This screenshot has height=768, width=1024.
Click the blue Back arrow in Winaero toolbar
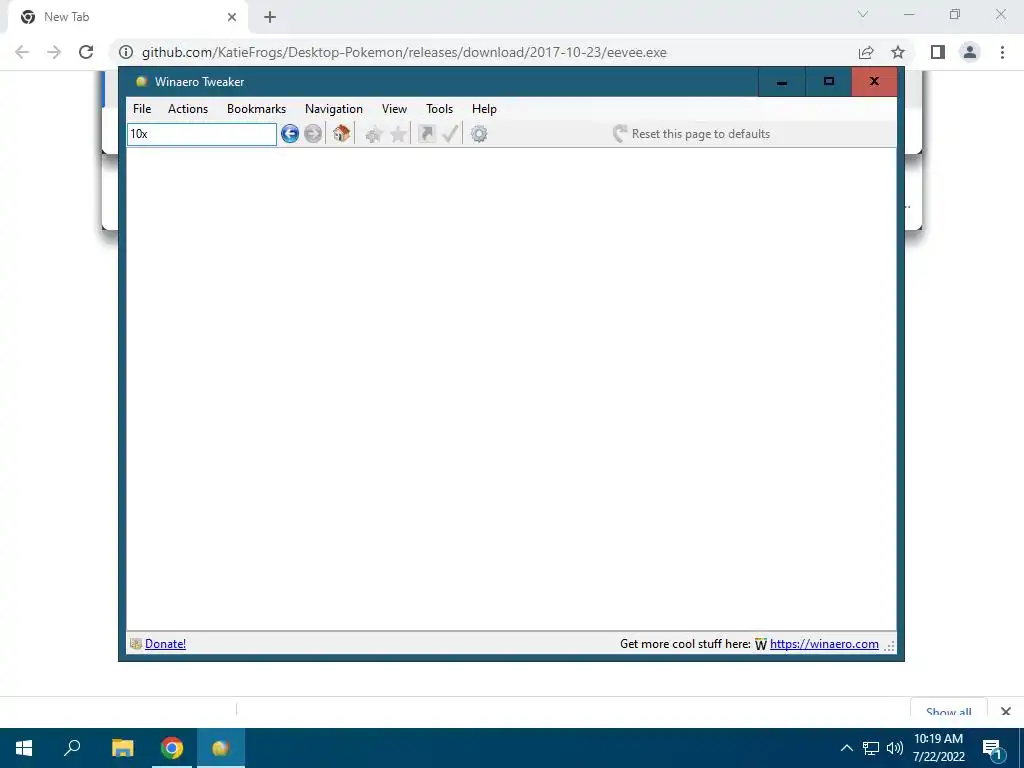[x=290, y=134]
